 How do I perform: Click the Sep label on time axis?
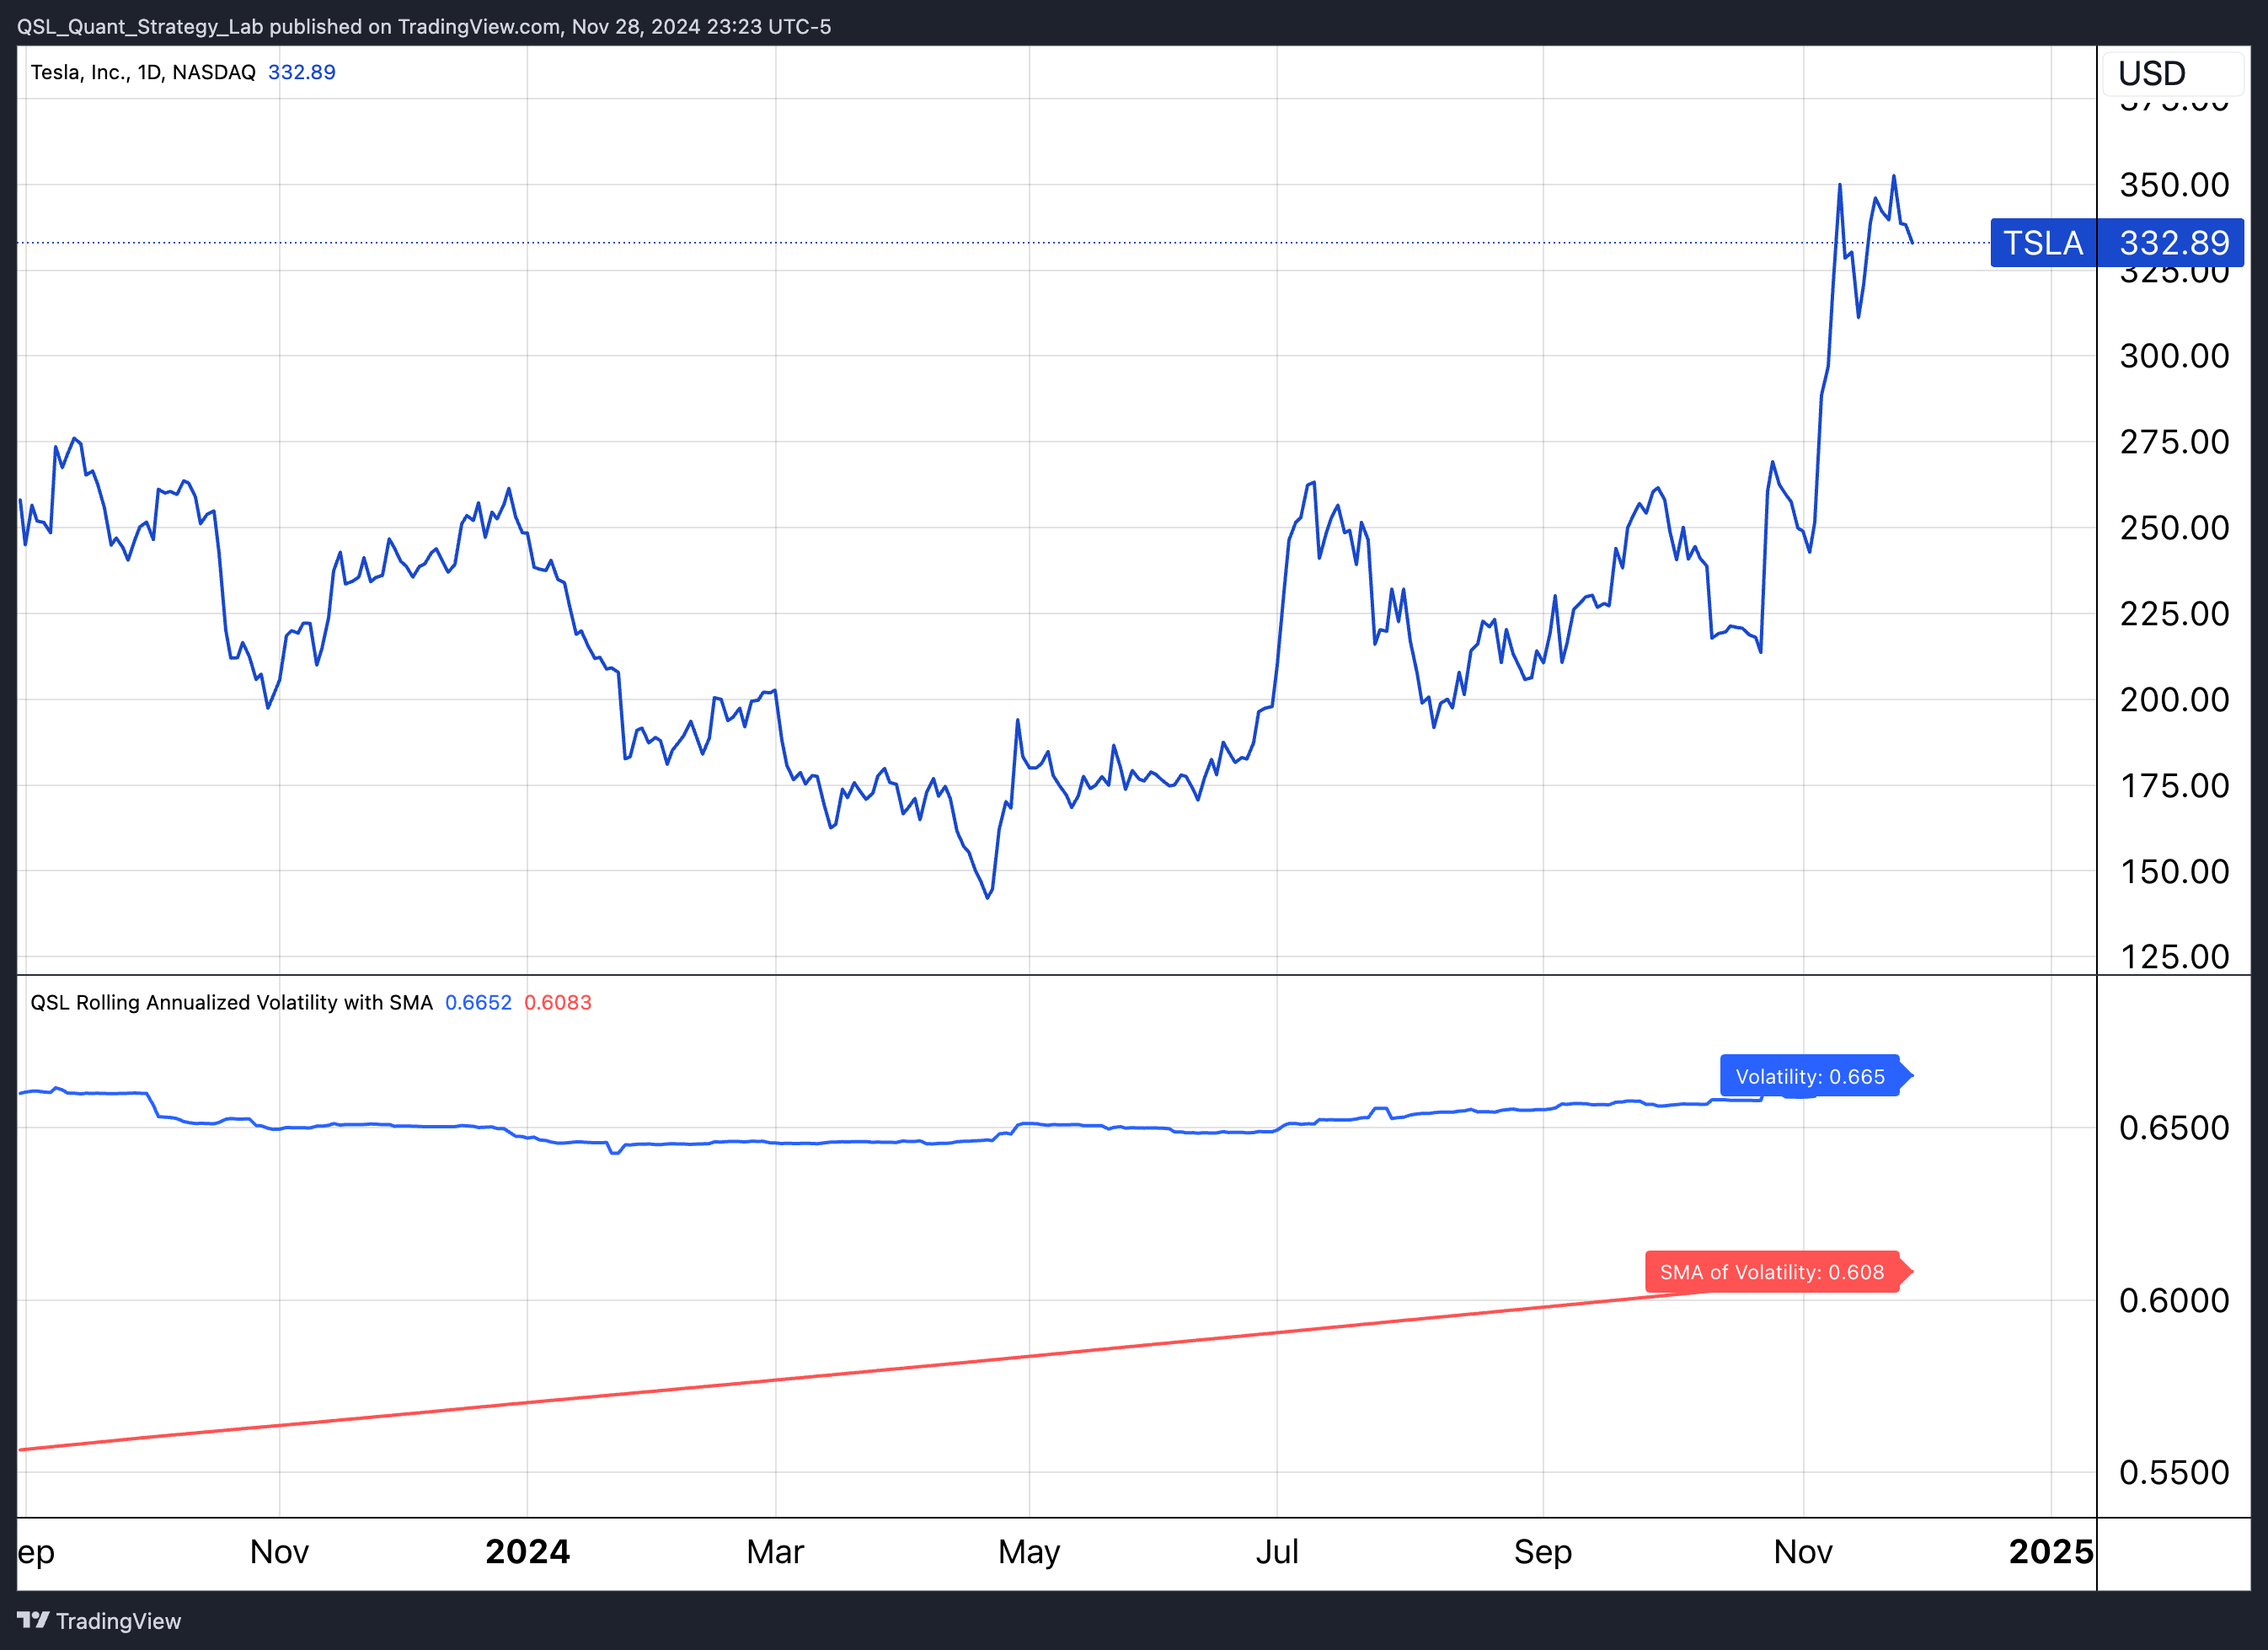[1542, 1551]
